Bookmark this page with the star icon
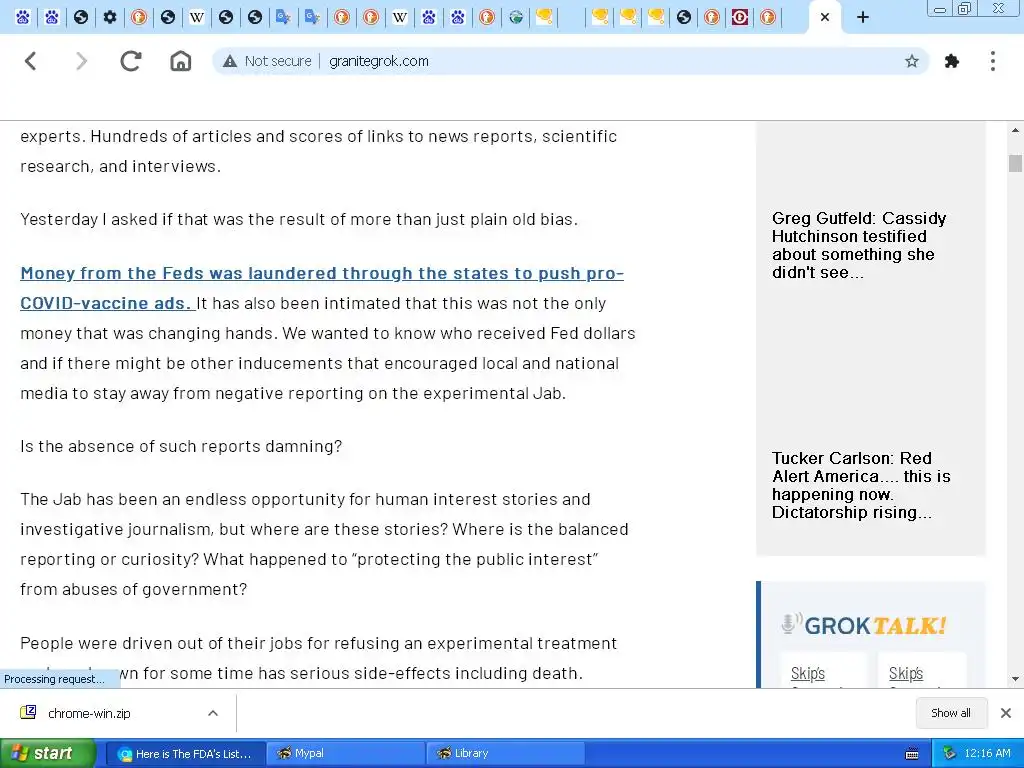This screenshot has width=1024, height=768. (912, 61)
